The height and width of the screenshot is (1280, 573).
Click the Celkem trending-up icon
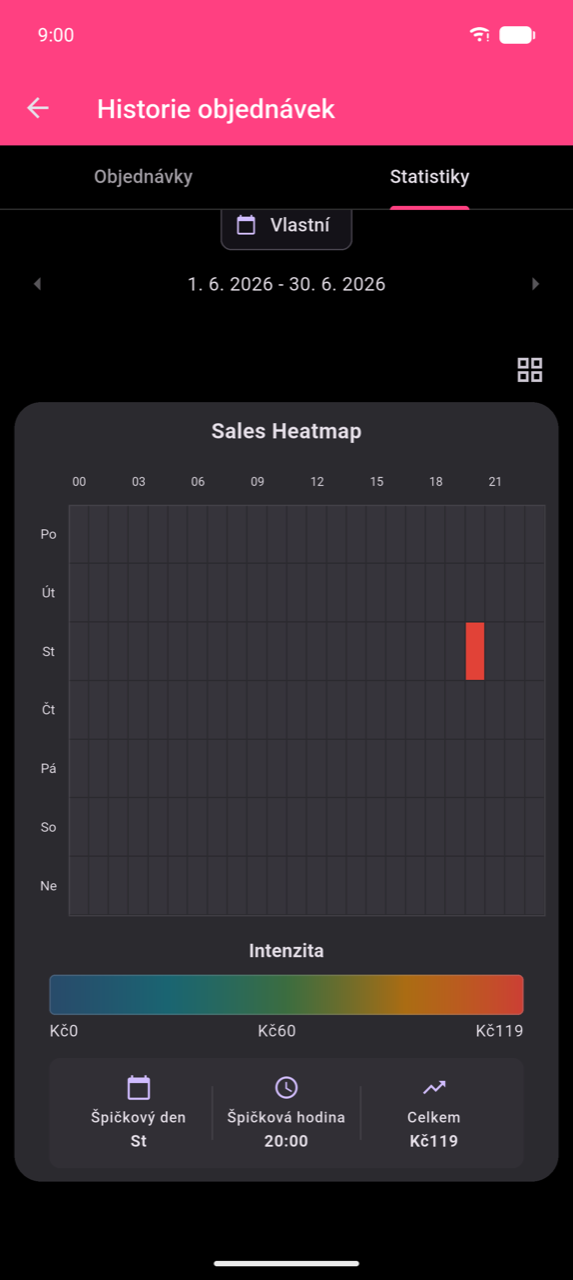click(434, 1087)
